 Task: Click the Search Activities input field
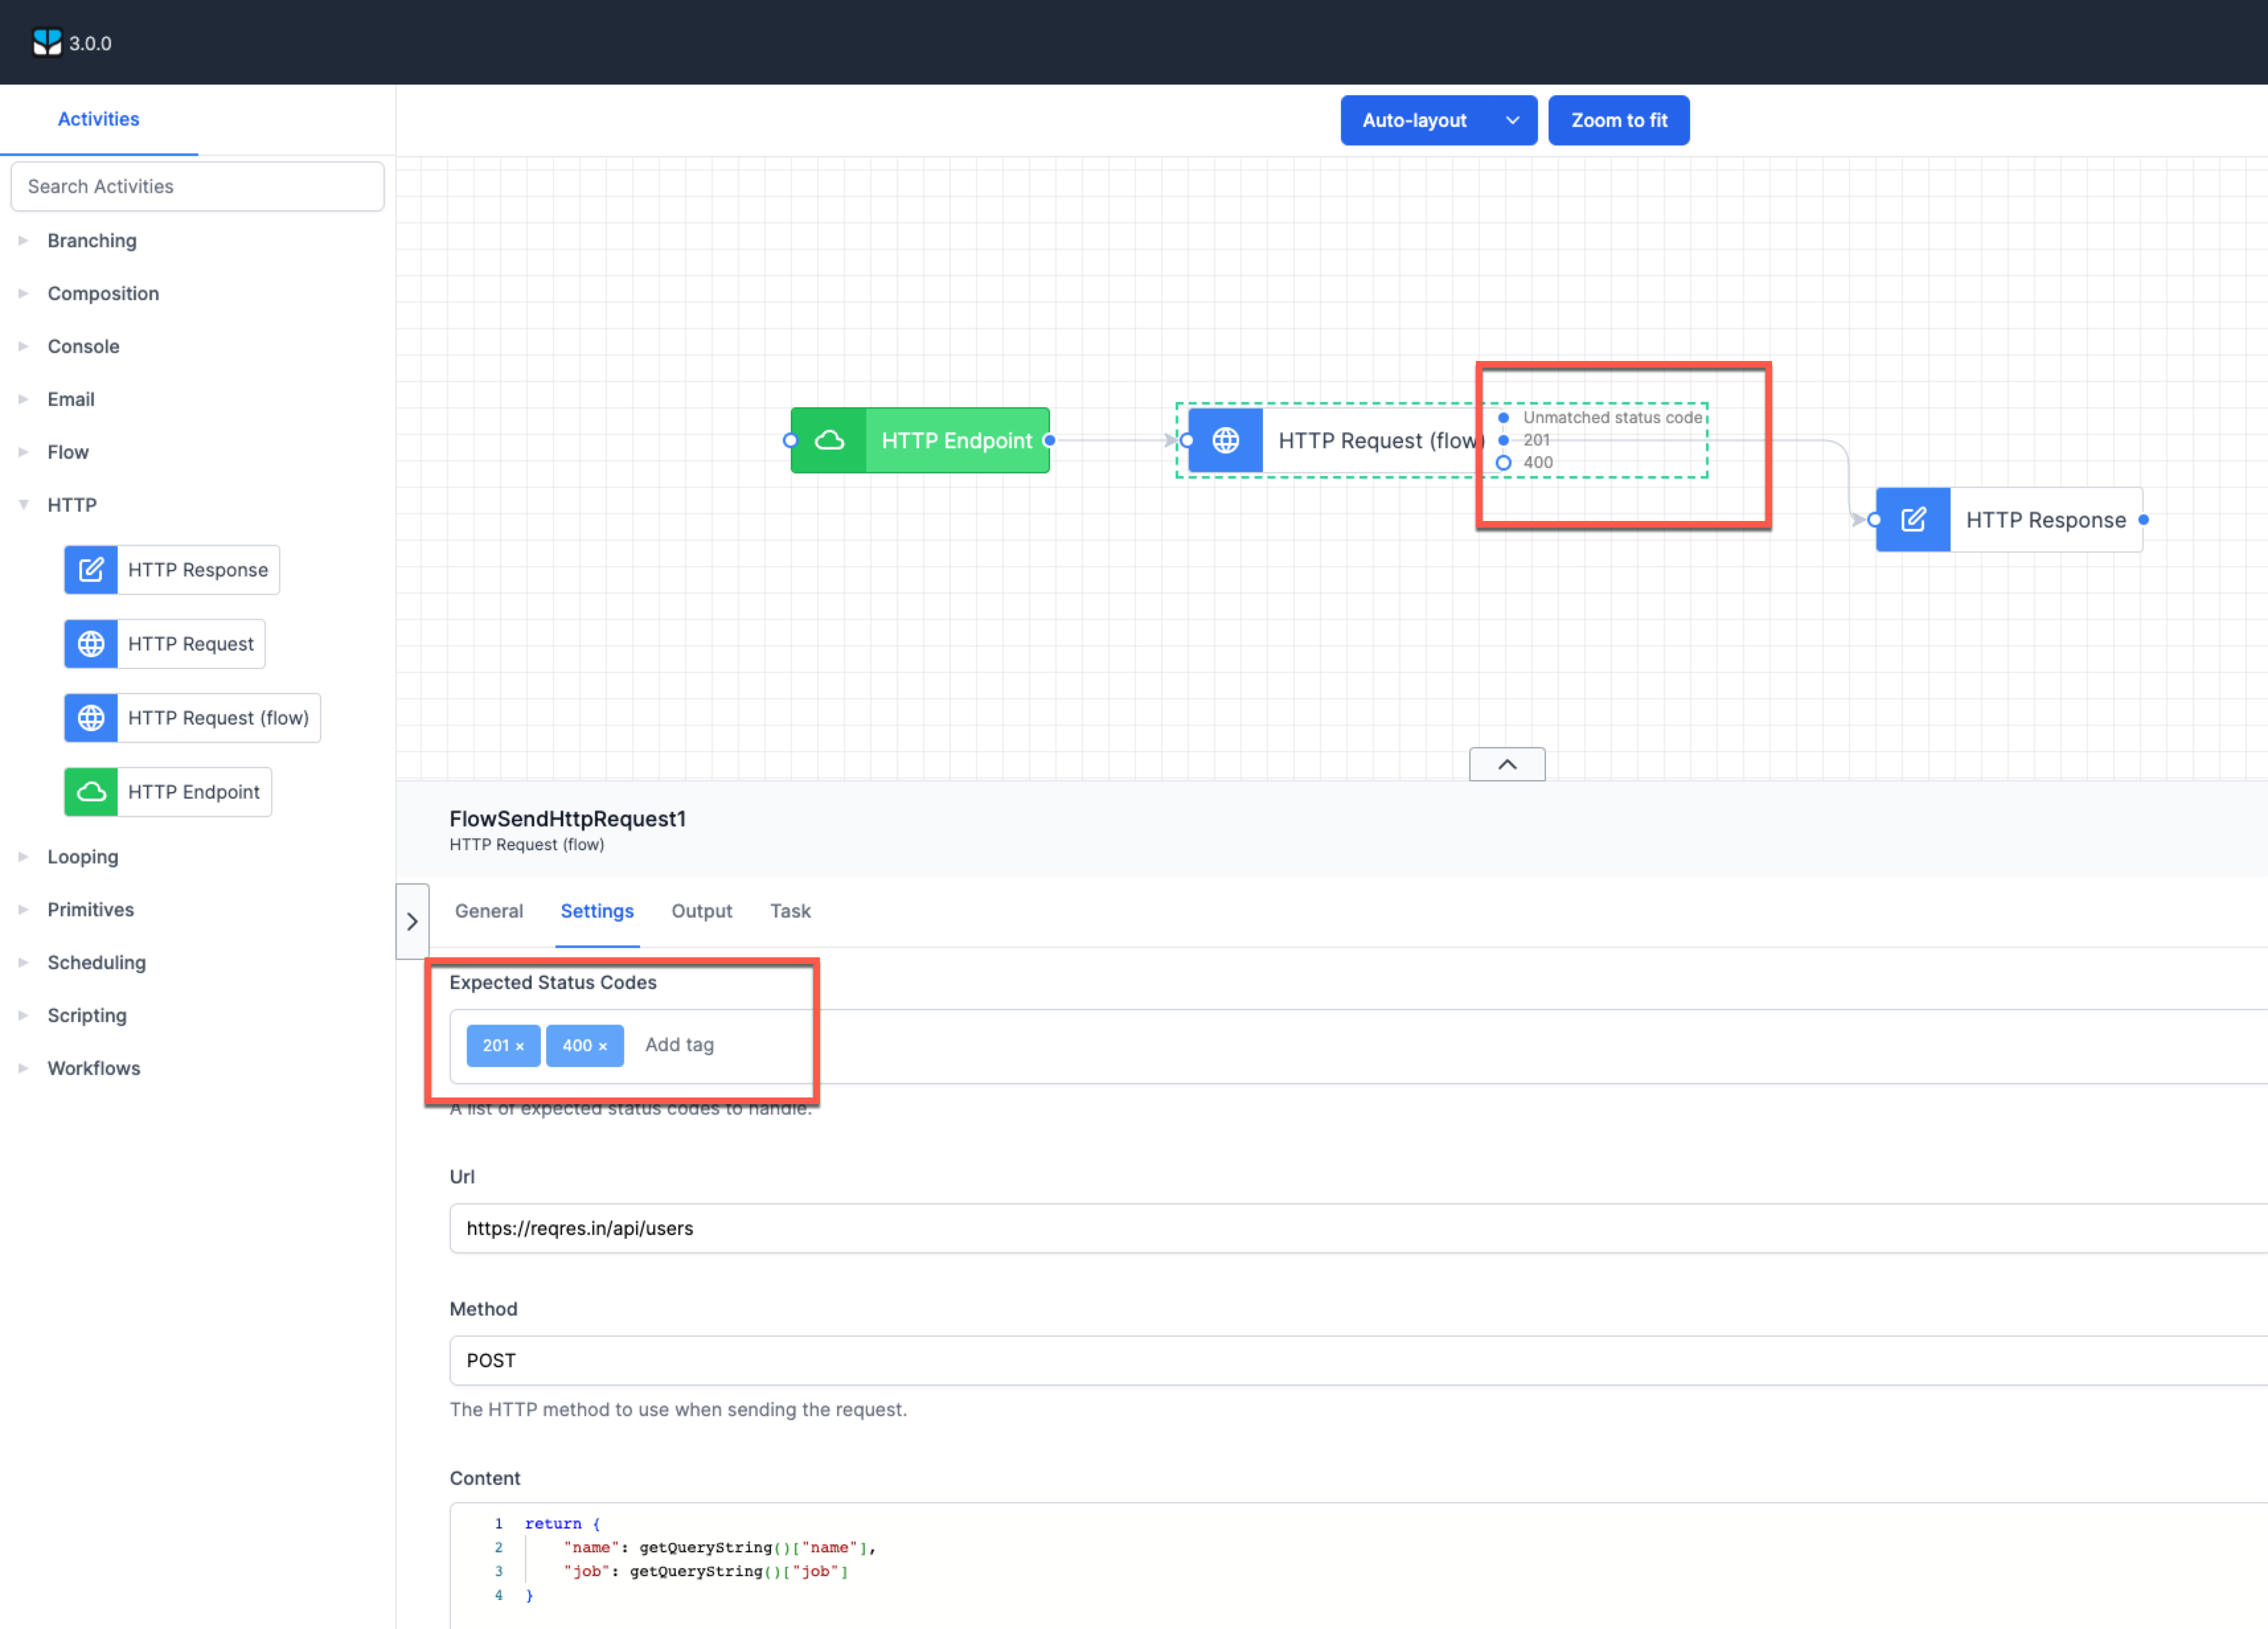pos(197,186)
